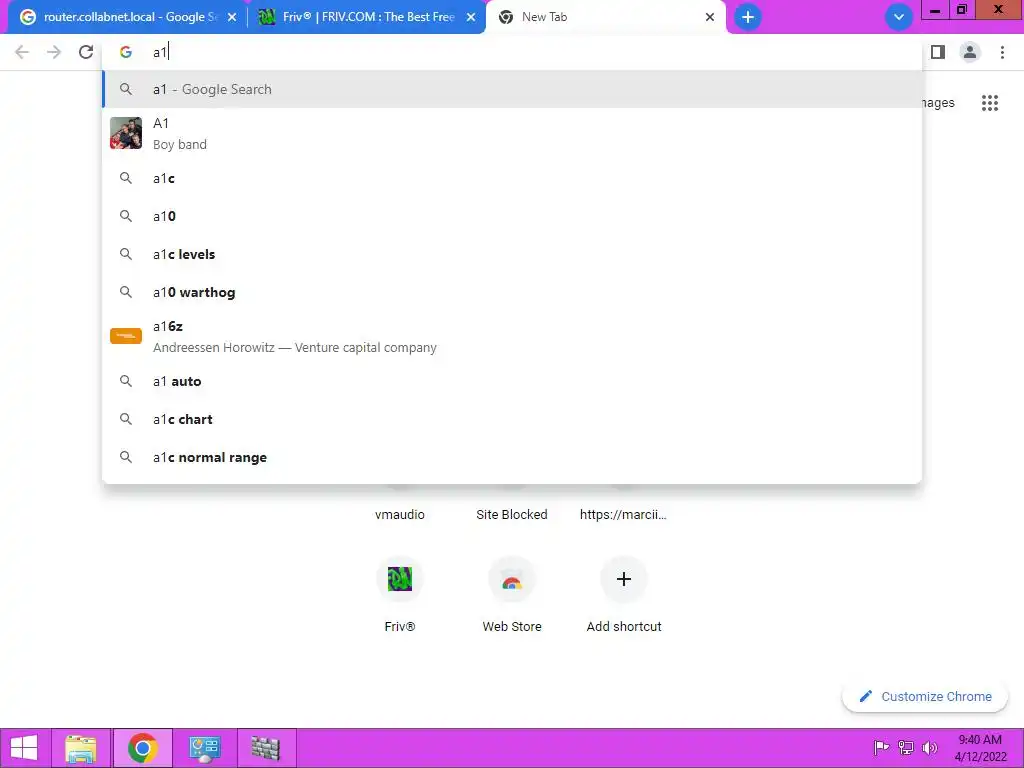
Task: Choose the 'A1 Boy band' suggestion
Action: tap(512, 133)
